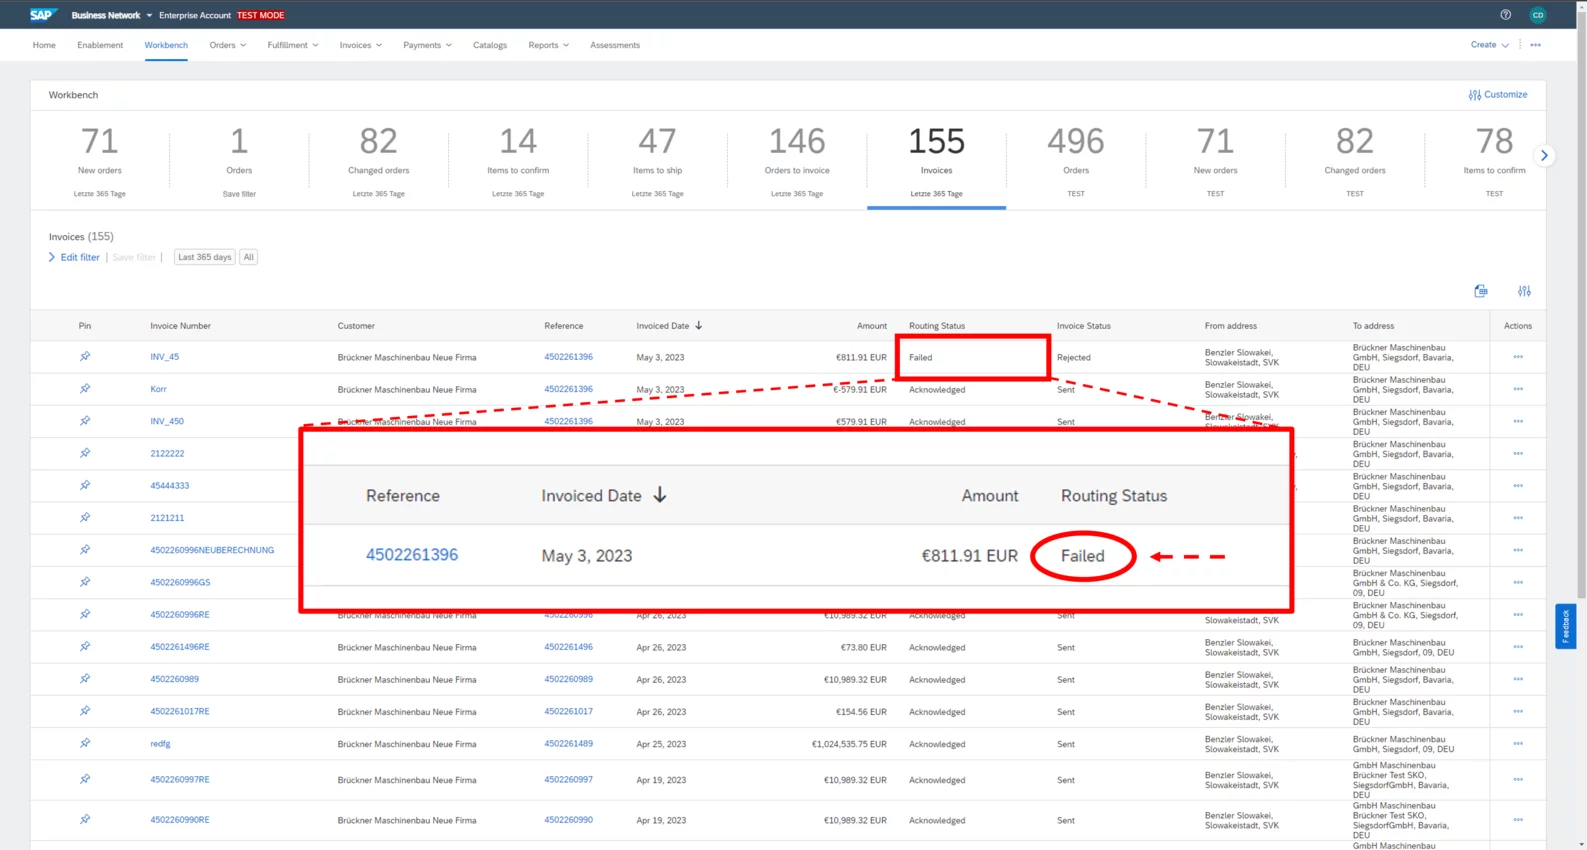Sort by Invoiced Date arrow
Viewport: 1587px width, 850px height.
(x=698, y=325)
